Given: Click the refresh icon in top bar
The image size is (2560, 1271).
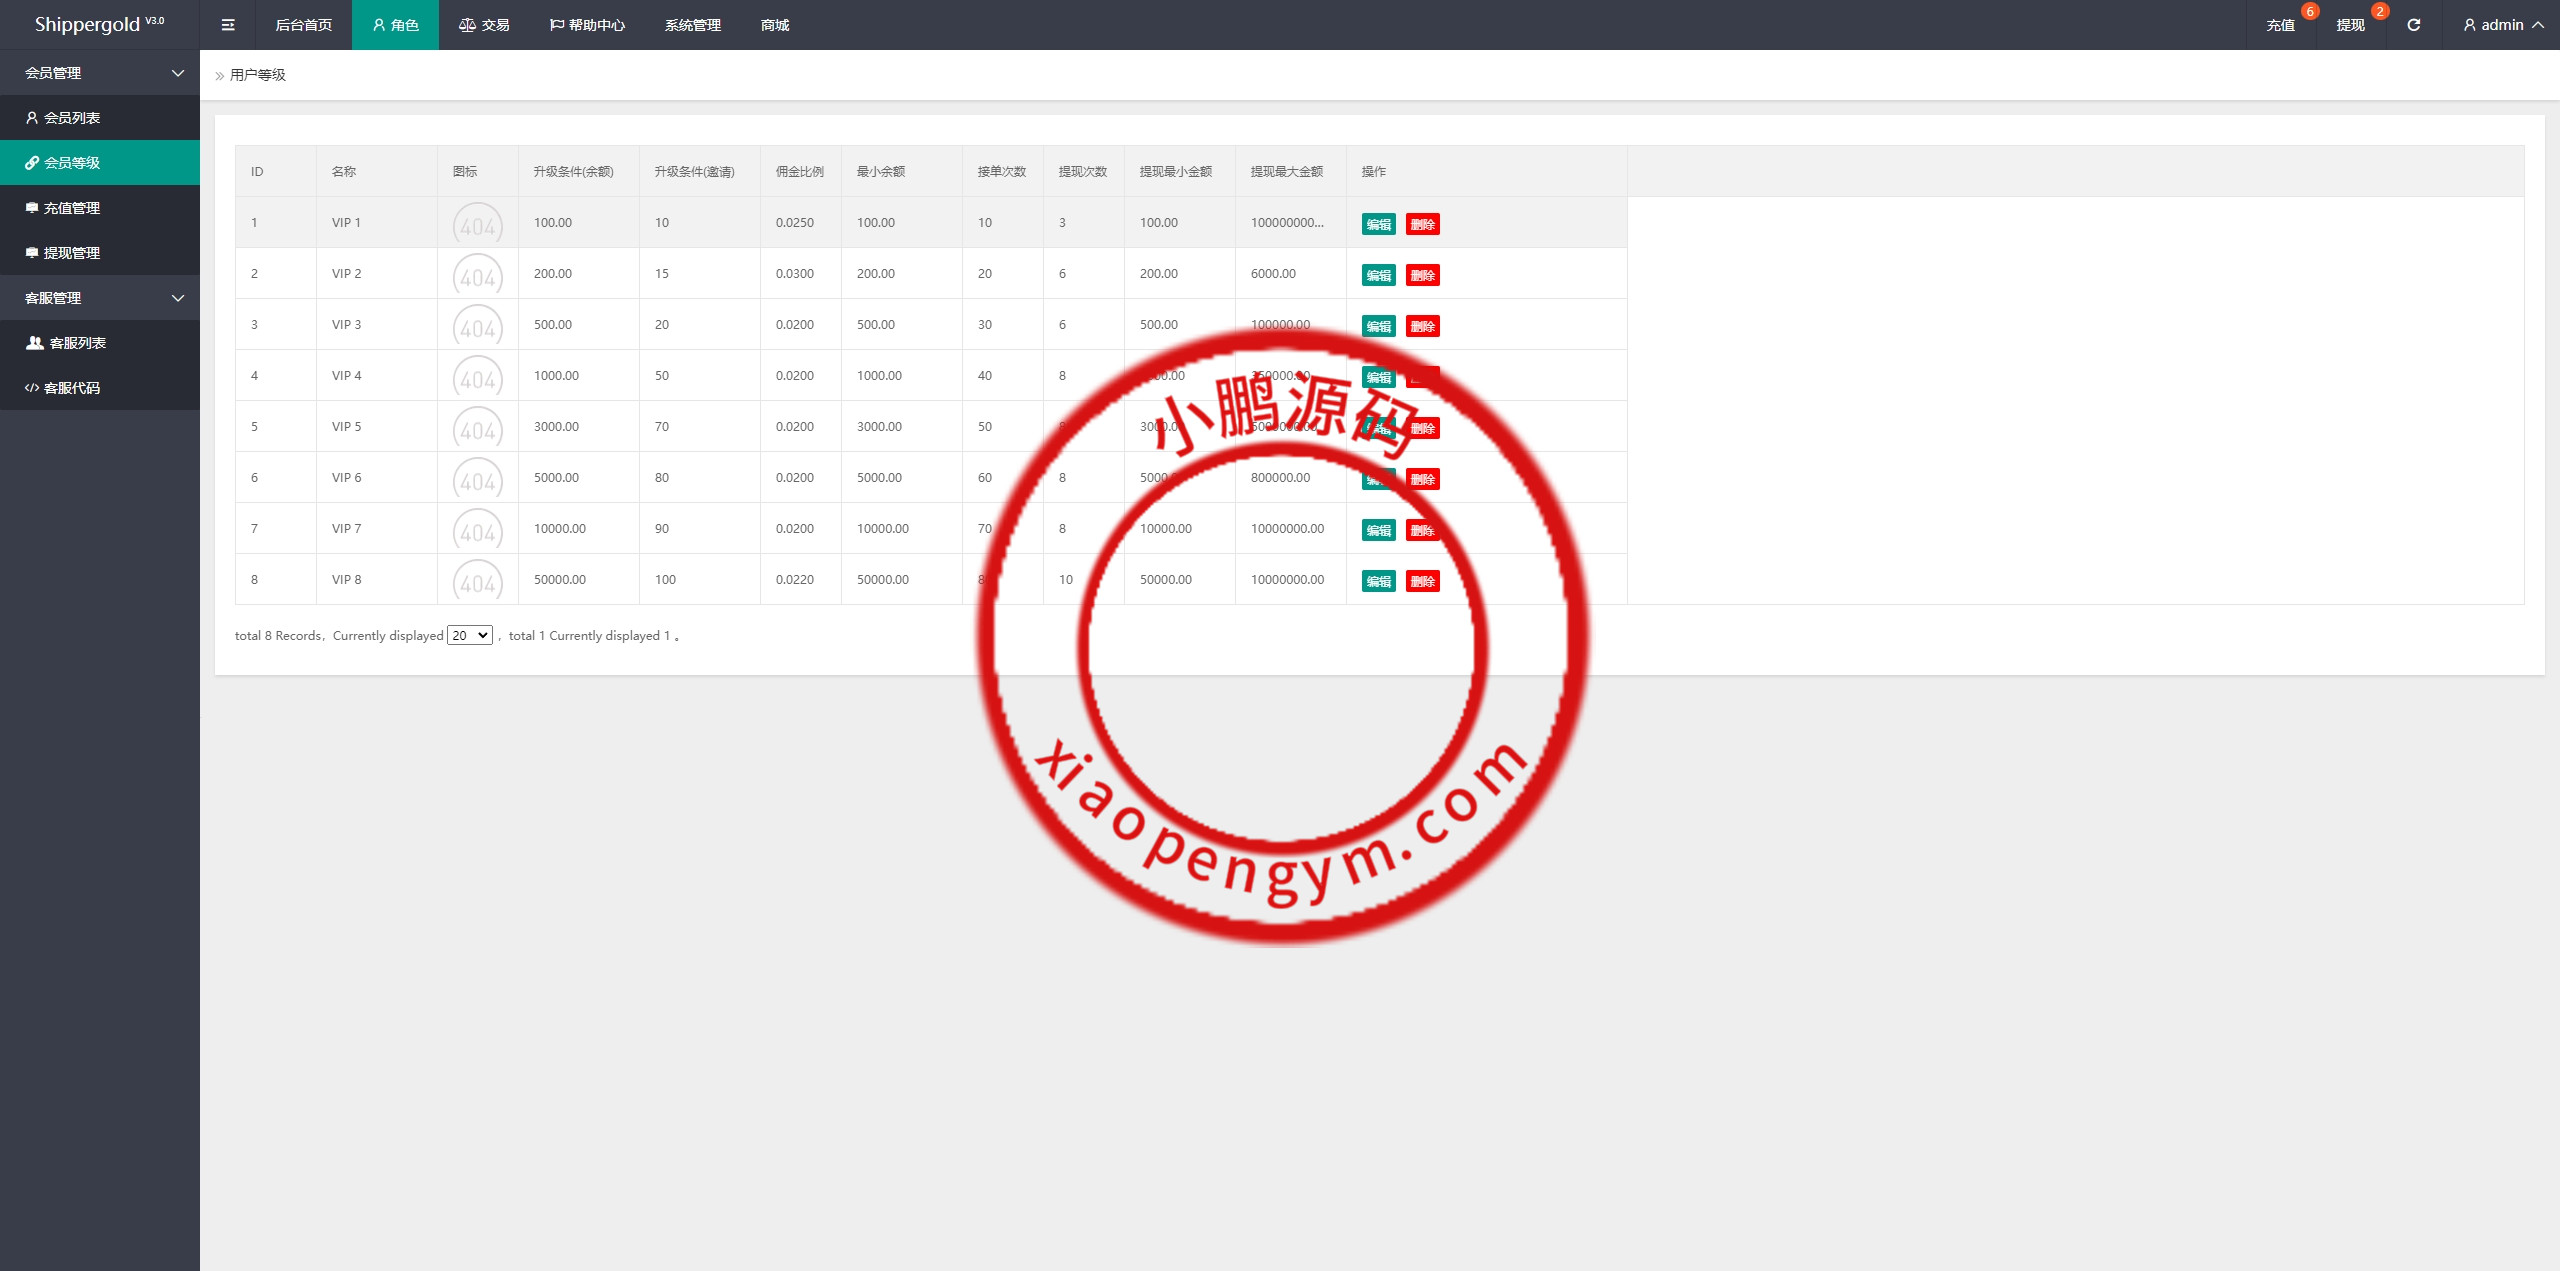Looking at the screenshot, I should tap(2413, 25).
